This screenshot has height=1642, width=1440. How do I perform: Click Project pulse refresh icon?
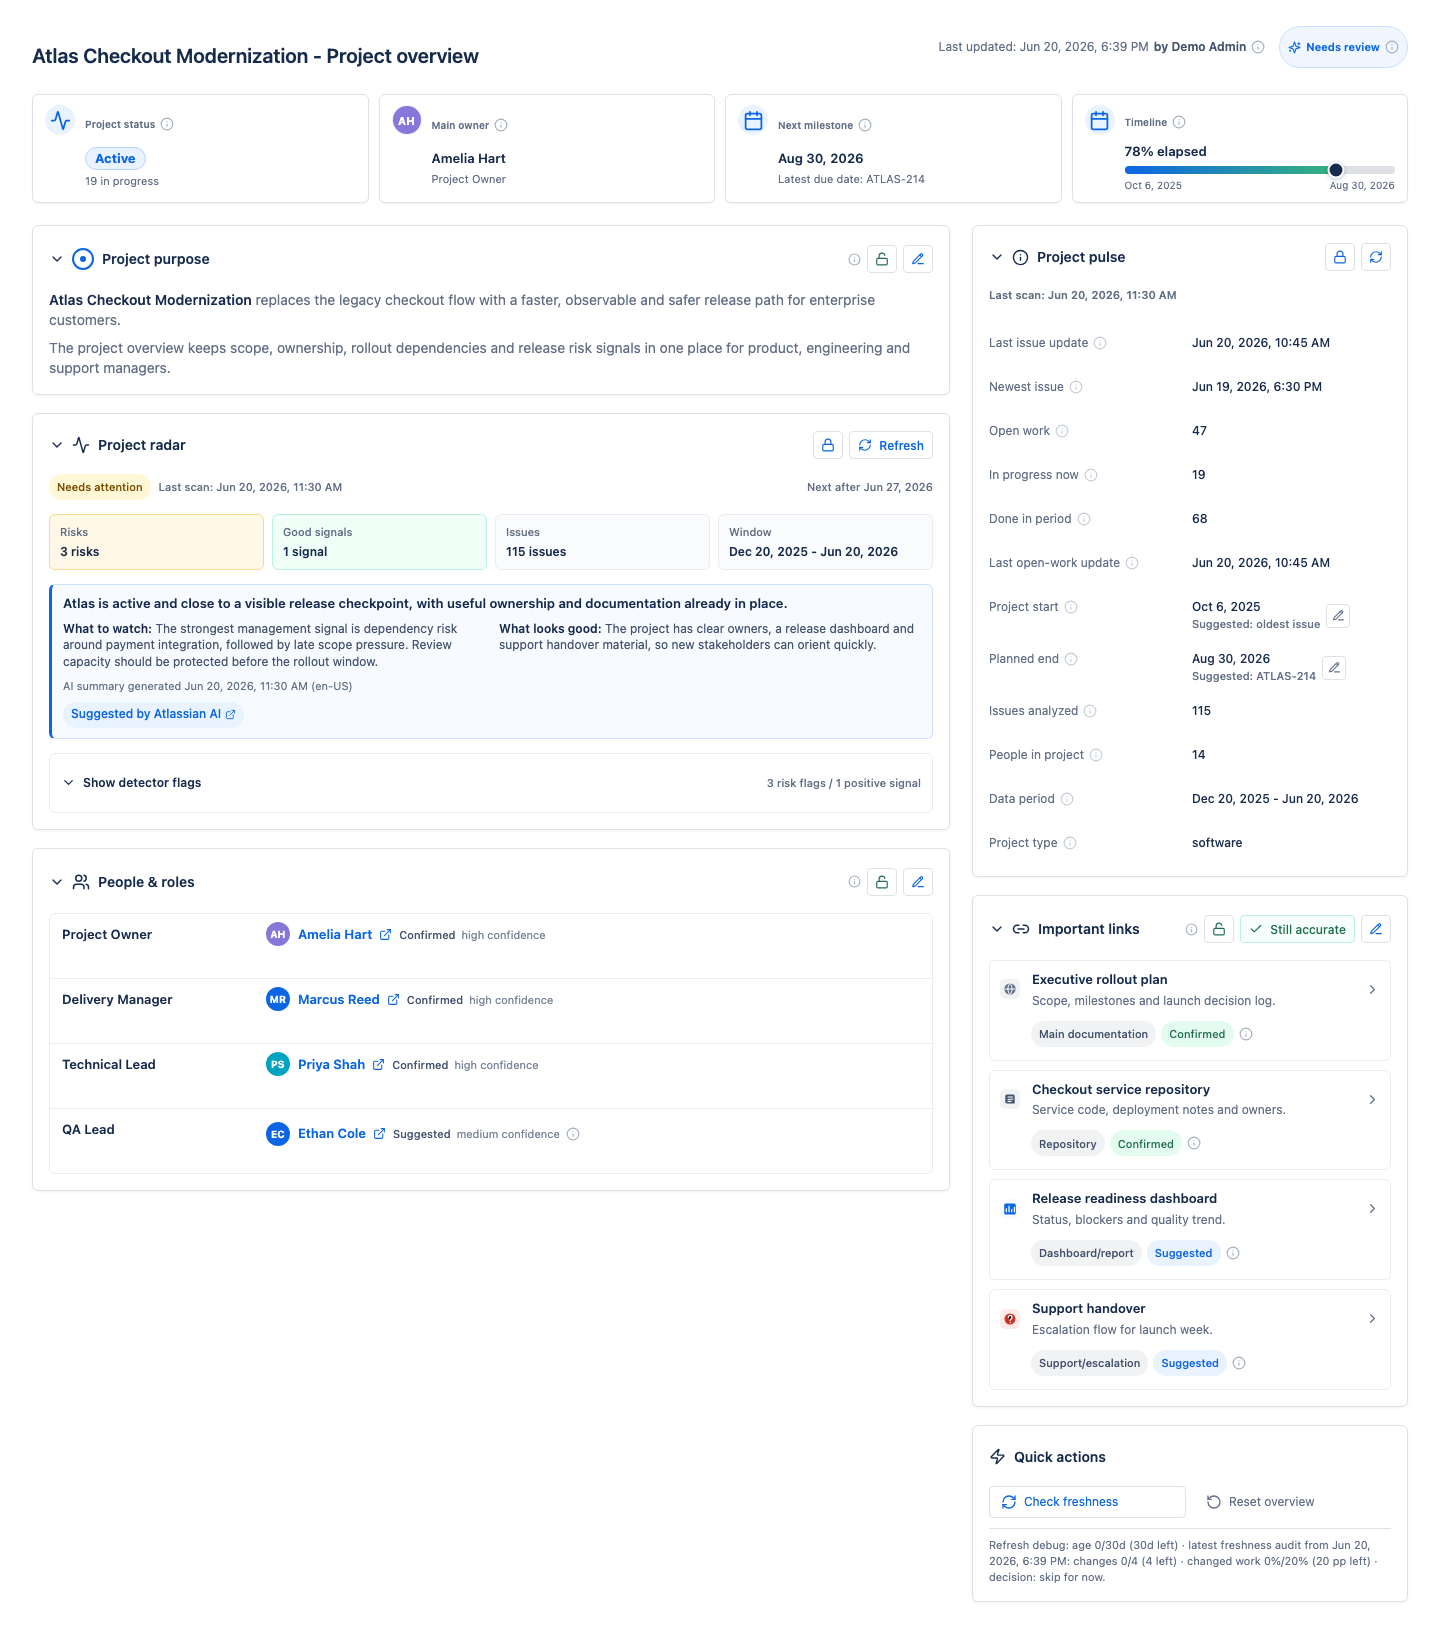[1376, 257]
